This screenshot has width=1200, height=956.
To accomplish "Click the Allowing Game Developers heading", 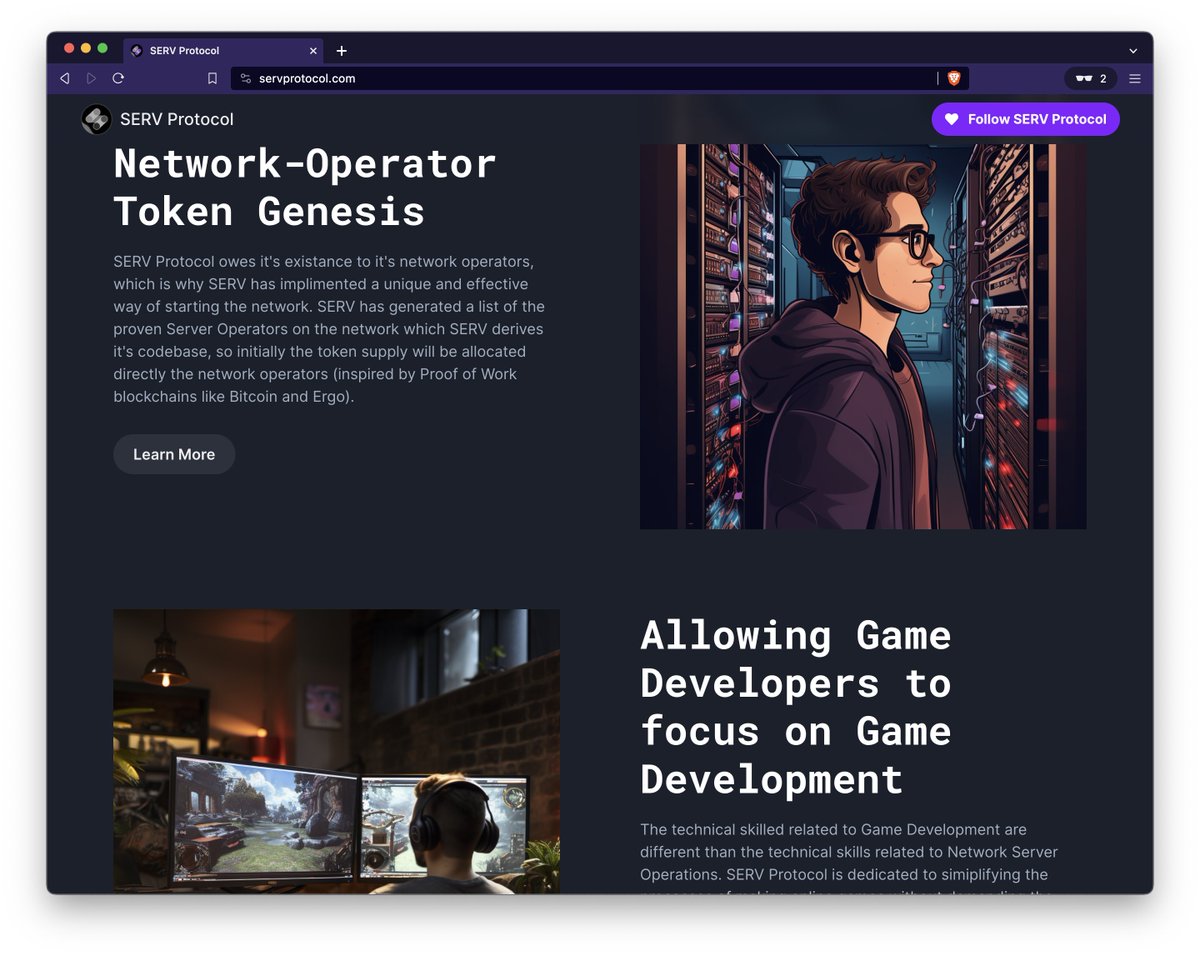I will click(796, 707).
